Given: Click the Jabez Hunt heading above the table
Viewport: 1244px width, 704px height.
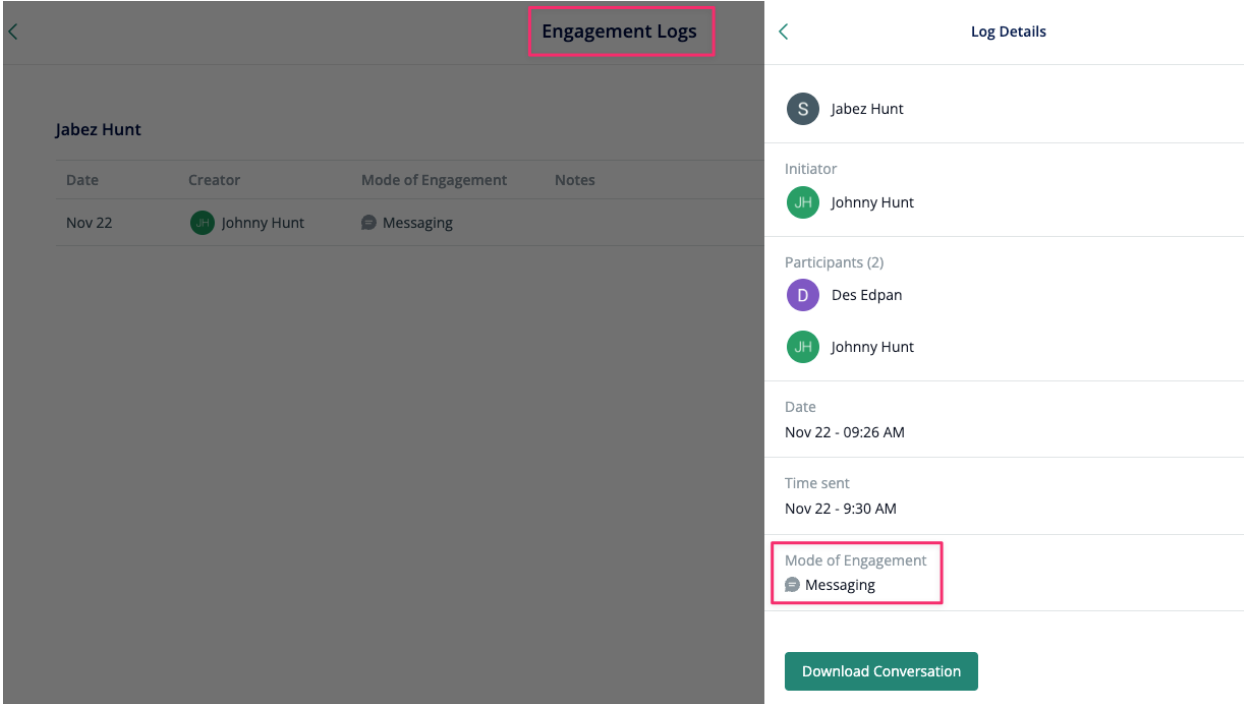Looking at the screenshot, I should tap(98, 130).
